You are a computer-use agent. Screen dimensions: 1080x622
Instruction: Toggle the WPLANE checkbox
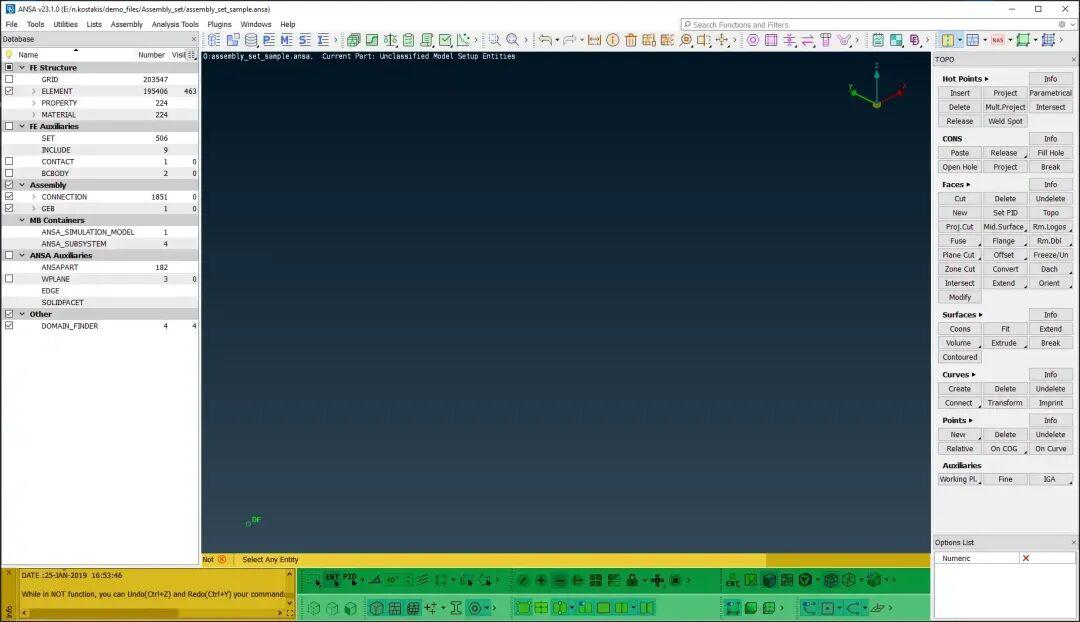[x=9, y=278]
